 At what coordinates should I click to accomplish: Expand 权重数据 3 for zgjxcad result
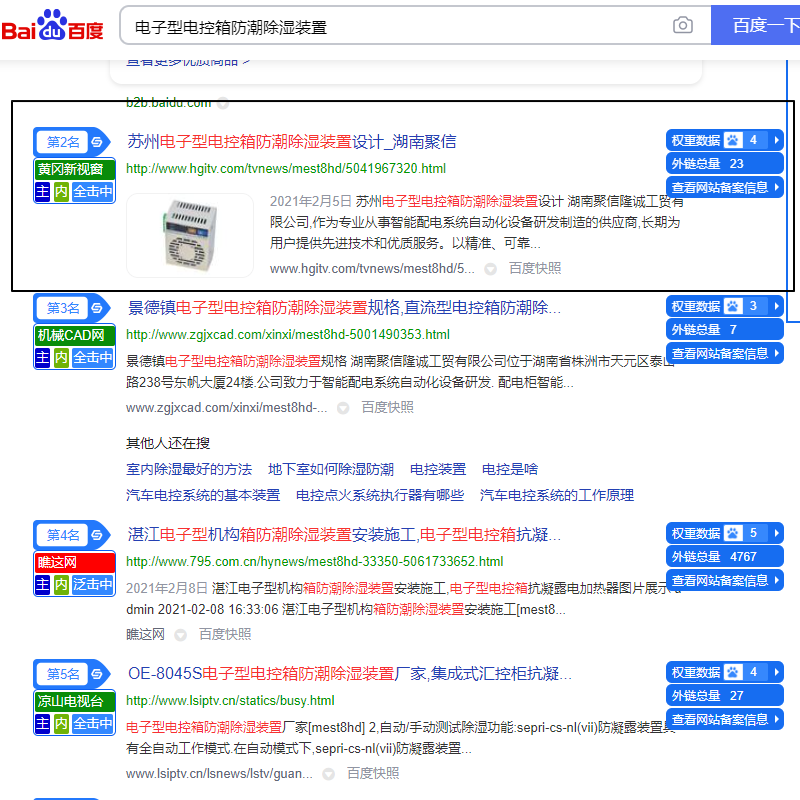[x=724, y=306]
